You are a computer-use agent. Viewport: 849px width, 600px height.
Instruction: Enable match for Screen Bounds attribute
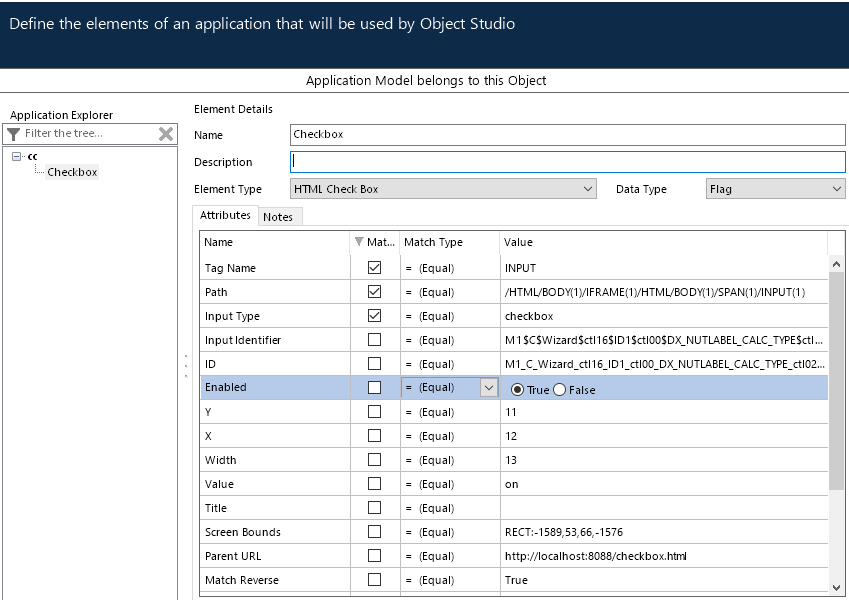pos(374,531)
